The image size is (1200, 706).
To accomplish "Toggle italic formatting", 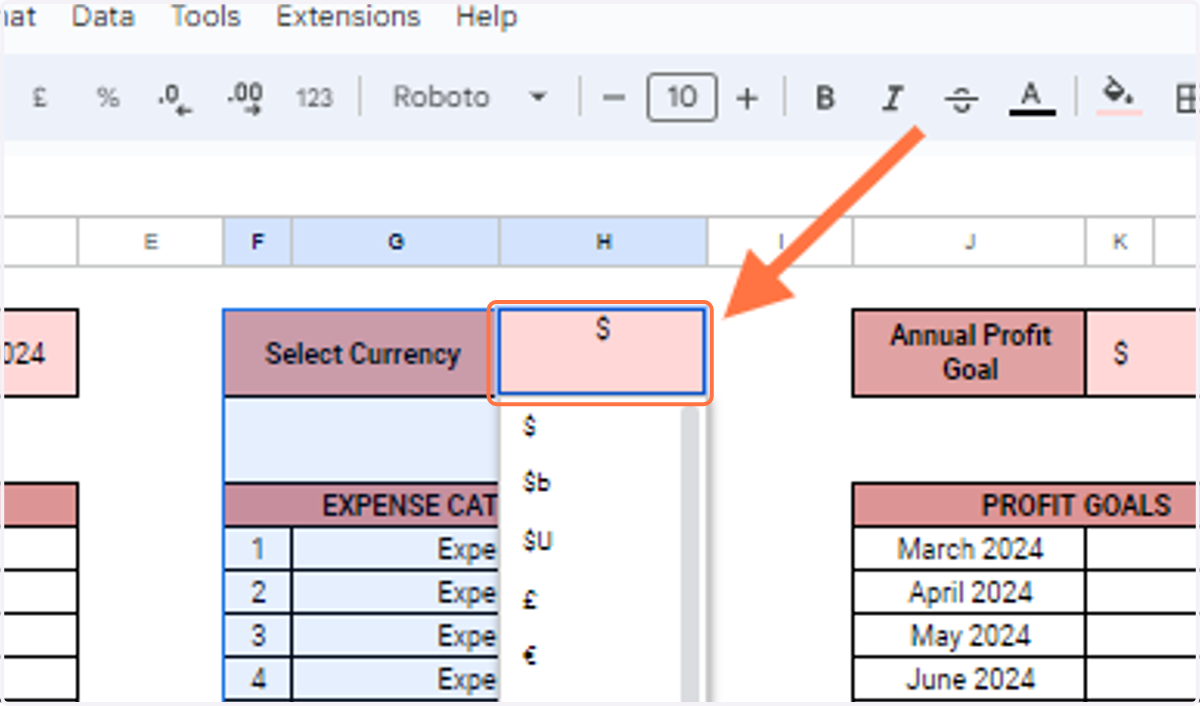I will point(893,98).
